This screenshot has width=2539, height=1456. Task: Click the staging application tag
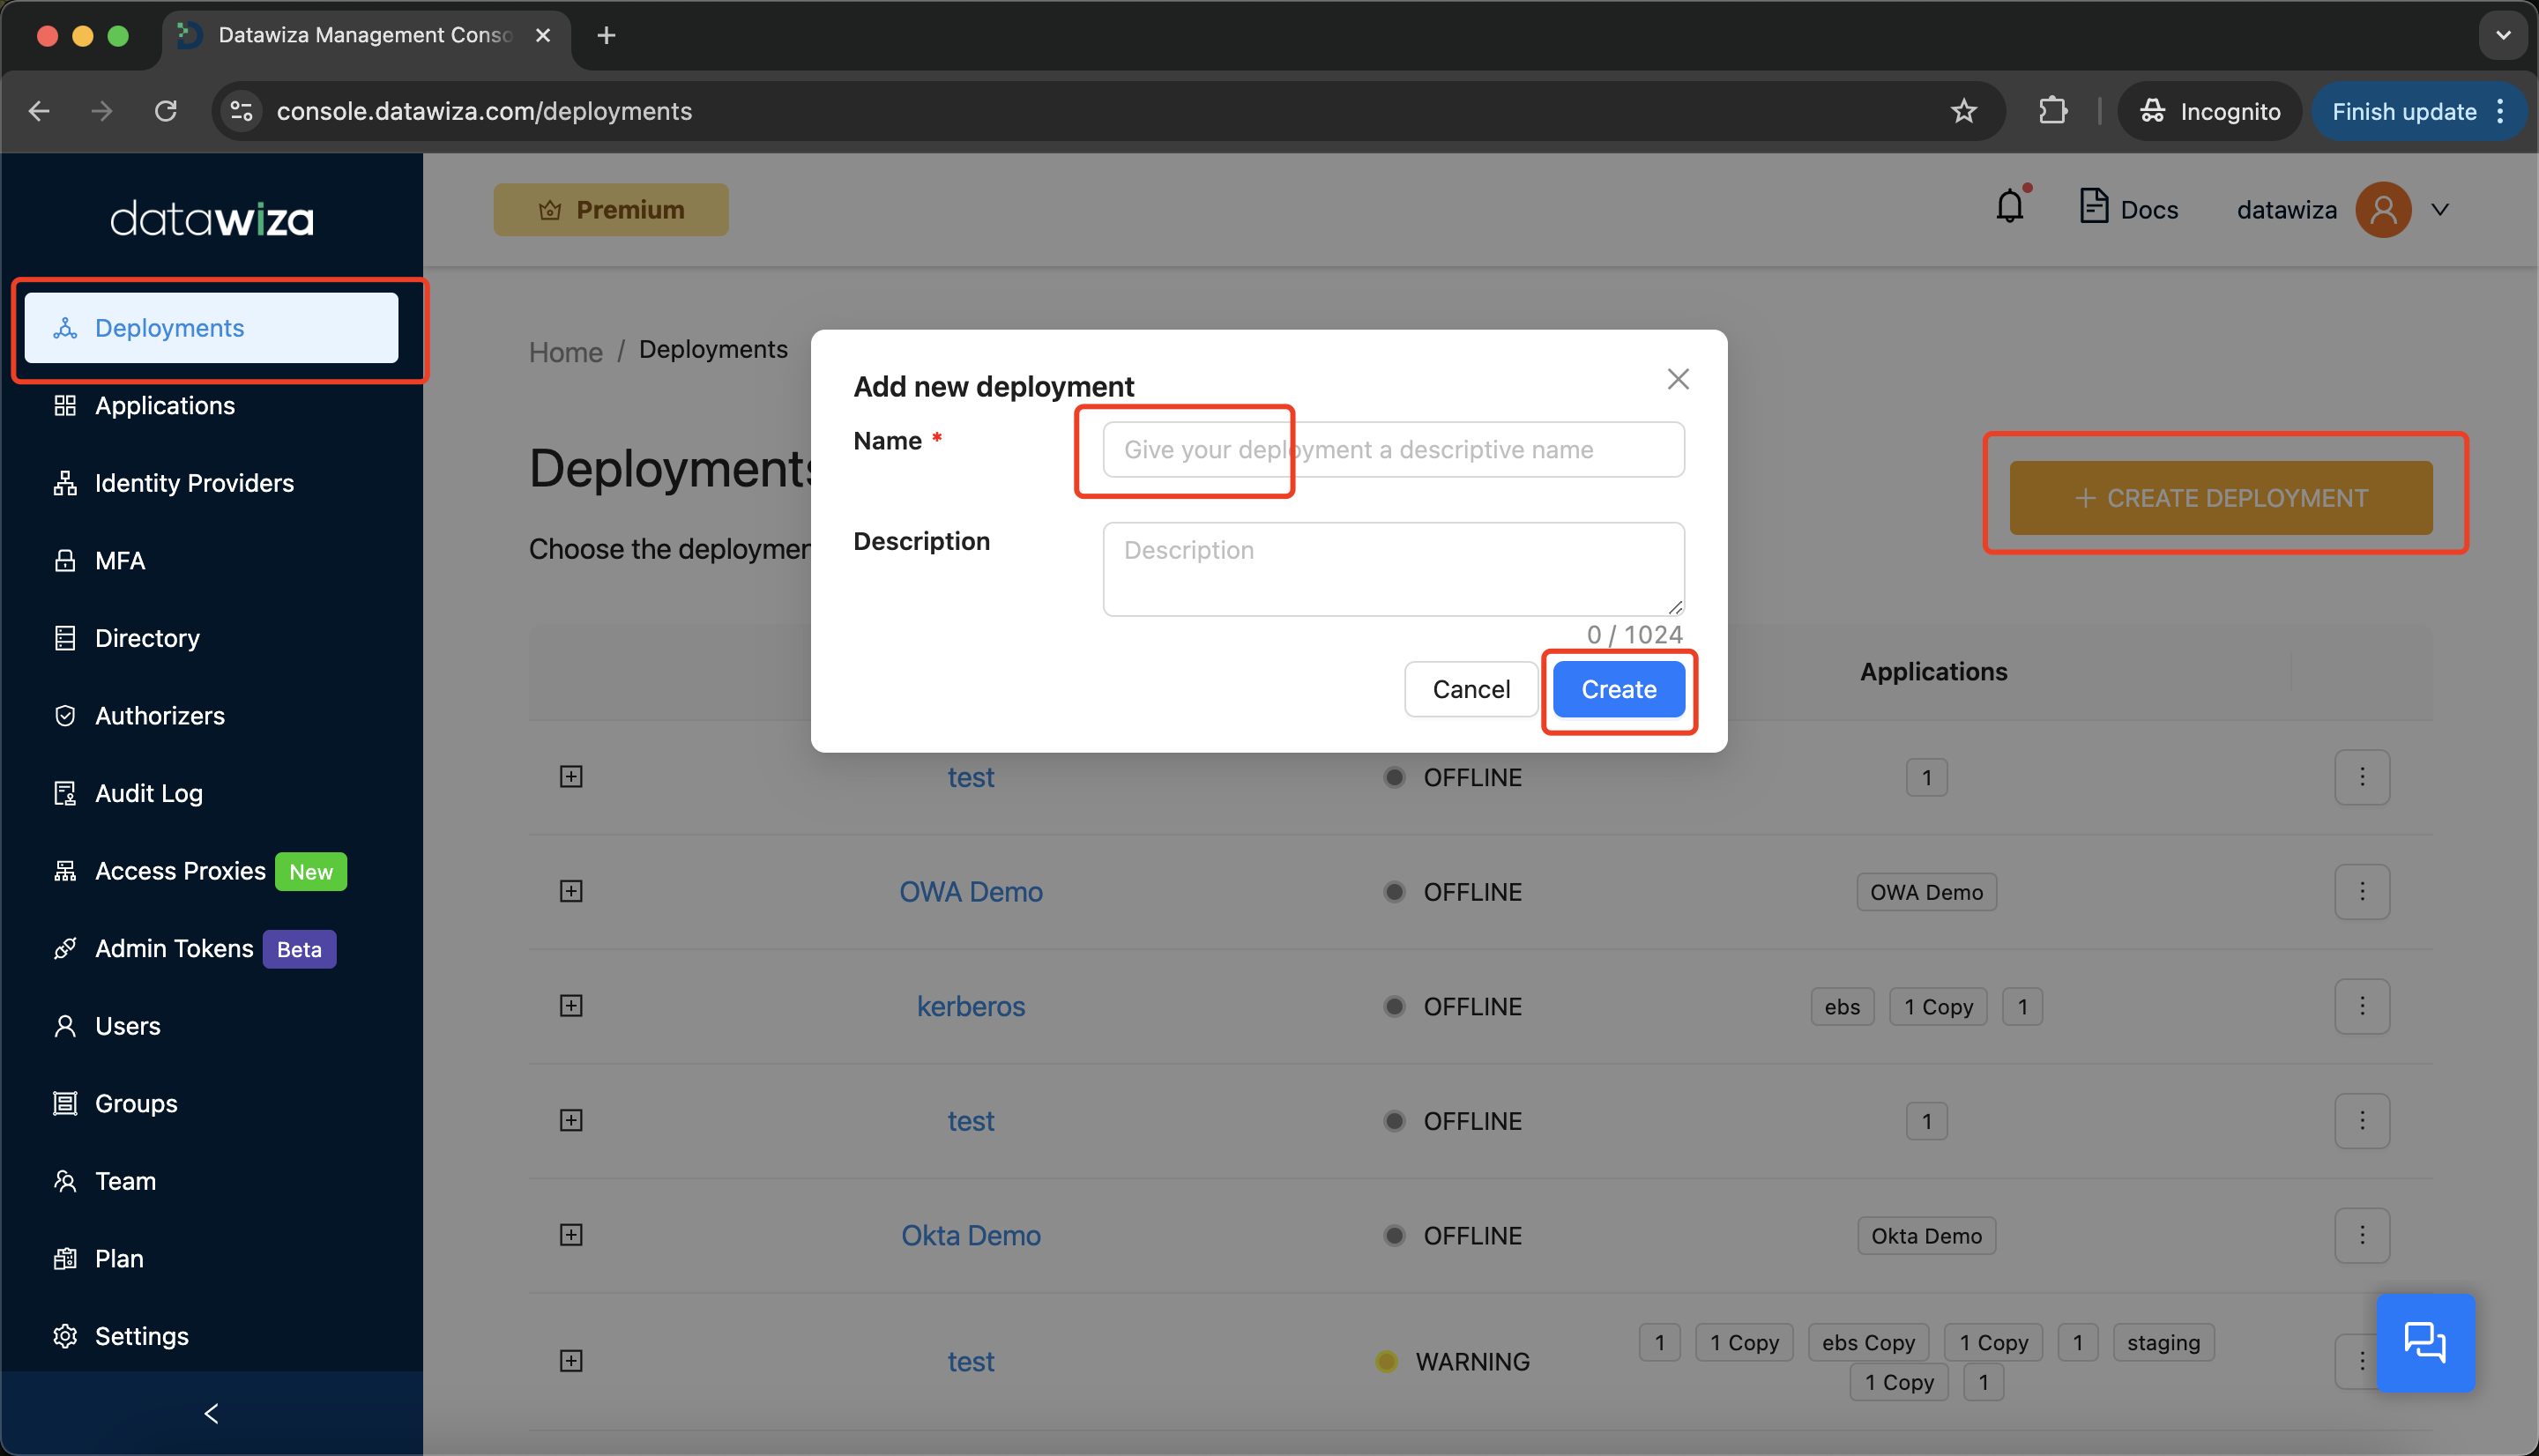tap(2163, 1342)
